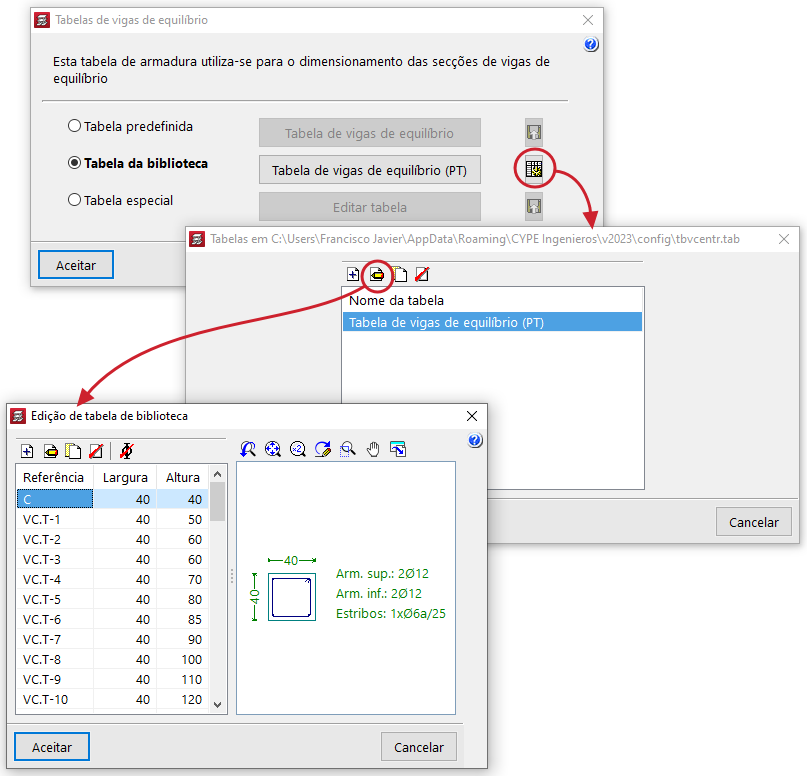Viewport: 807px width, 776px height.
Task: Click the Tabela de vigas de equilíbrio (PT) button
Action: tap(369, 170)
